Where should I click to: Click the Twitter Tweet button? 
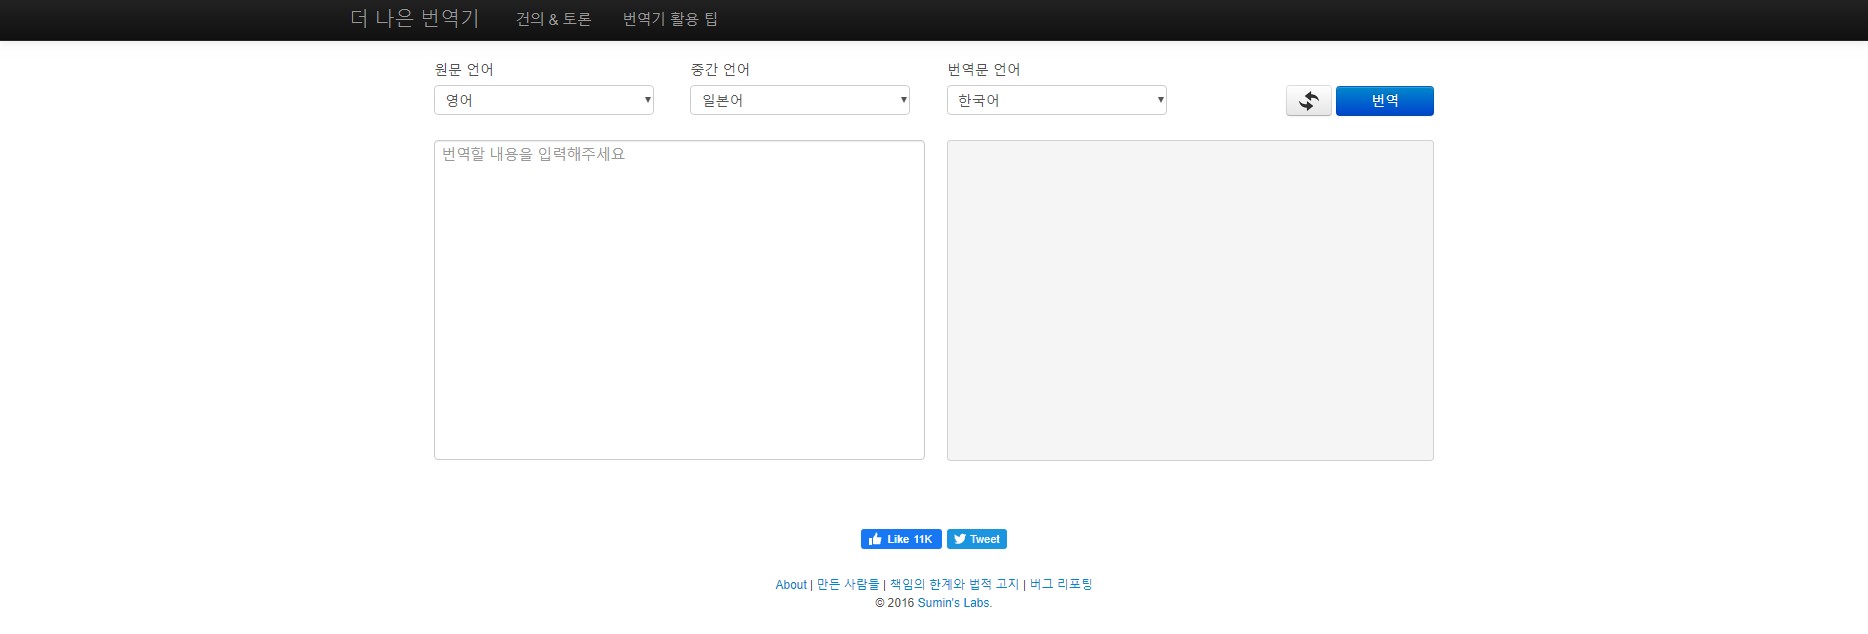click(976, 539)
